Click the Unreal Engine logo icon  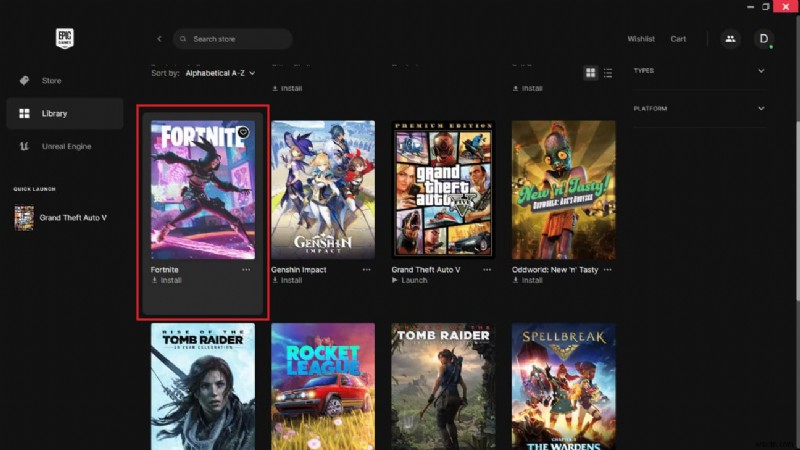24,146
